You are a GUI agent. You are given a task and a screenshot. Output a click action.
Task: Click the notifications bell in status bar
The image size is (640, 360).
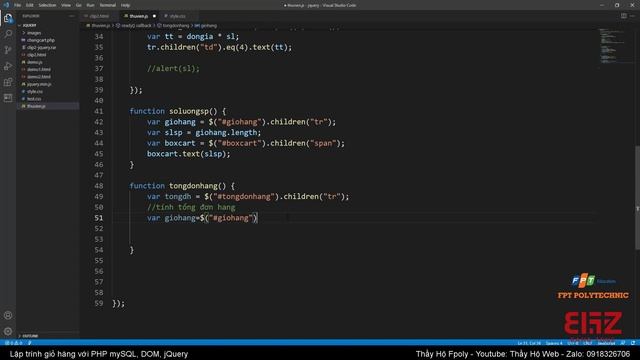633,343
